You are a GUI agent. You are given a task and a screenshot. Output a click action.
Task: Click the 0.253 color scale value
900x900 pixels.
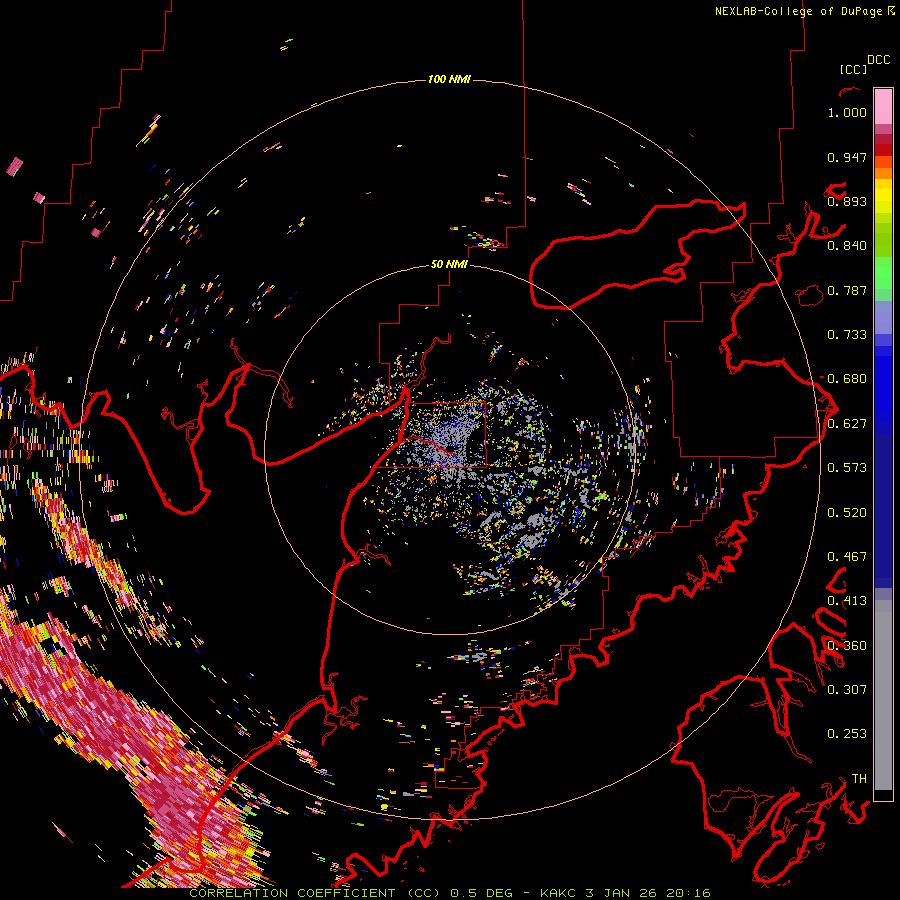847,734
